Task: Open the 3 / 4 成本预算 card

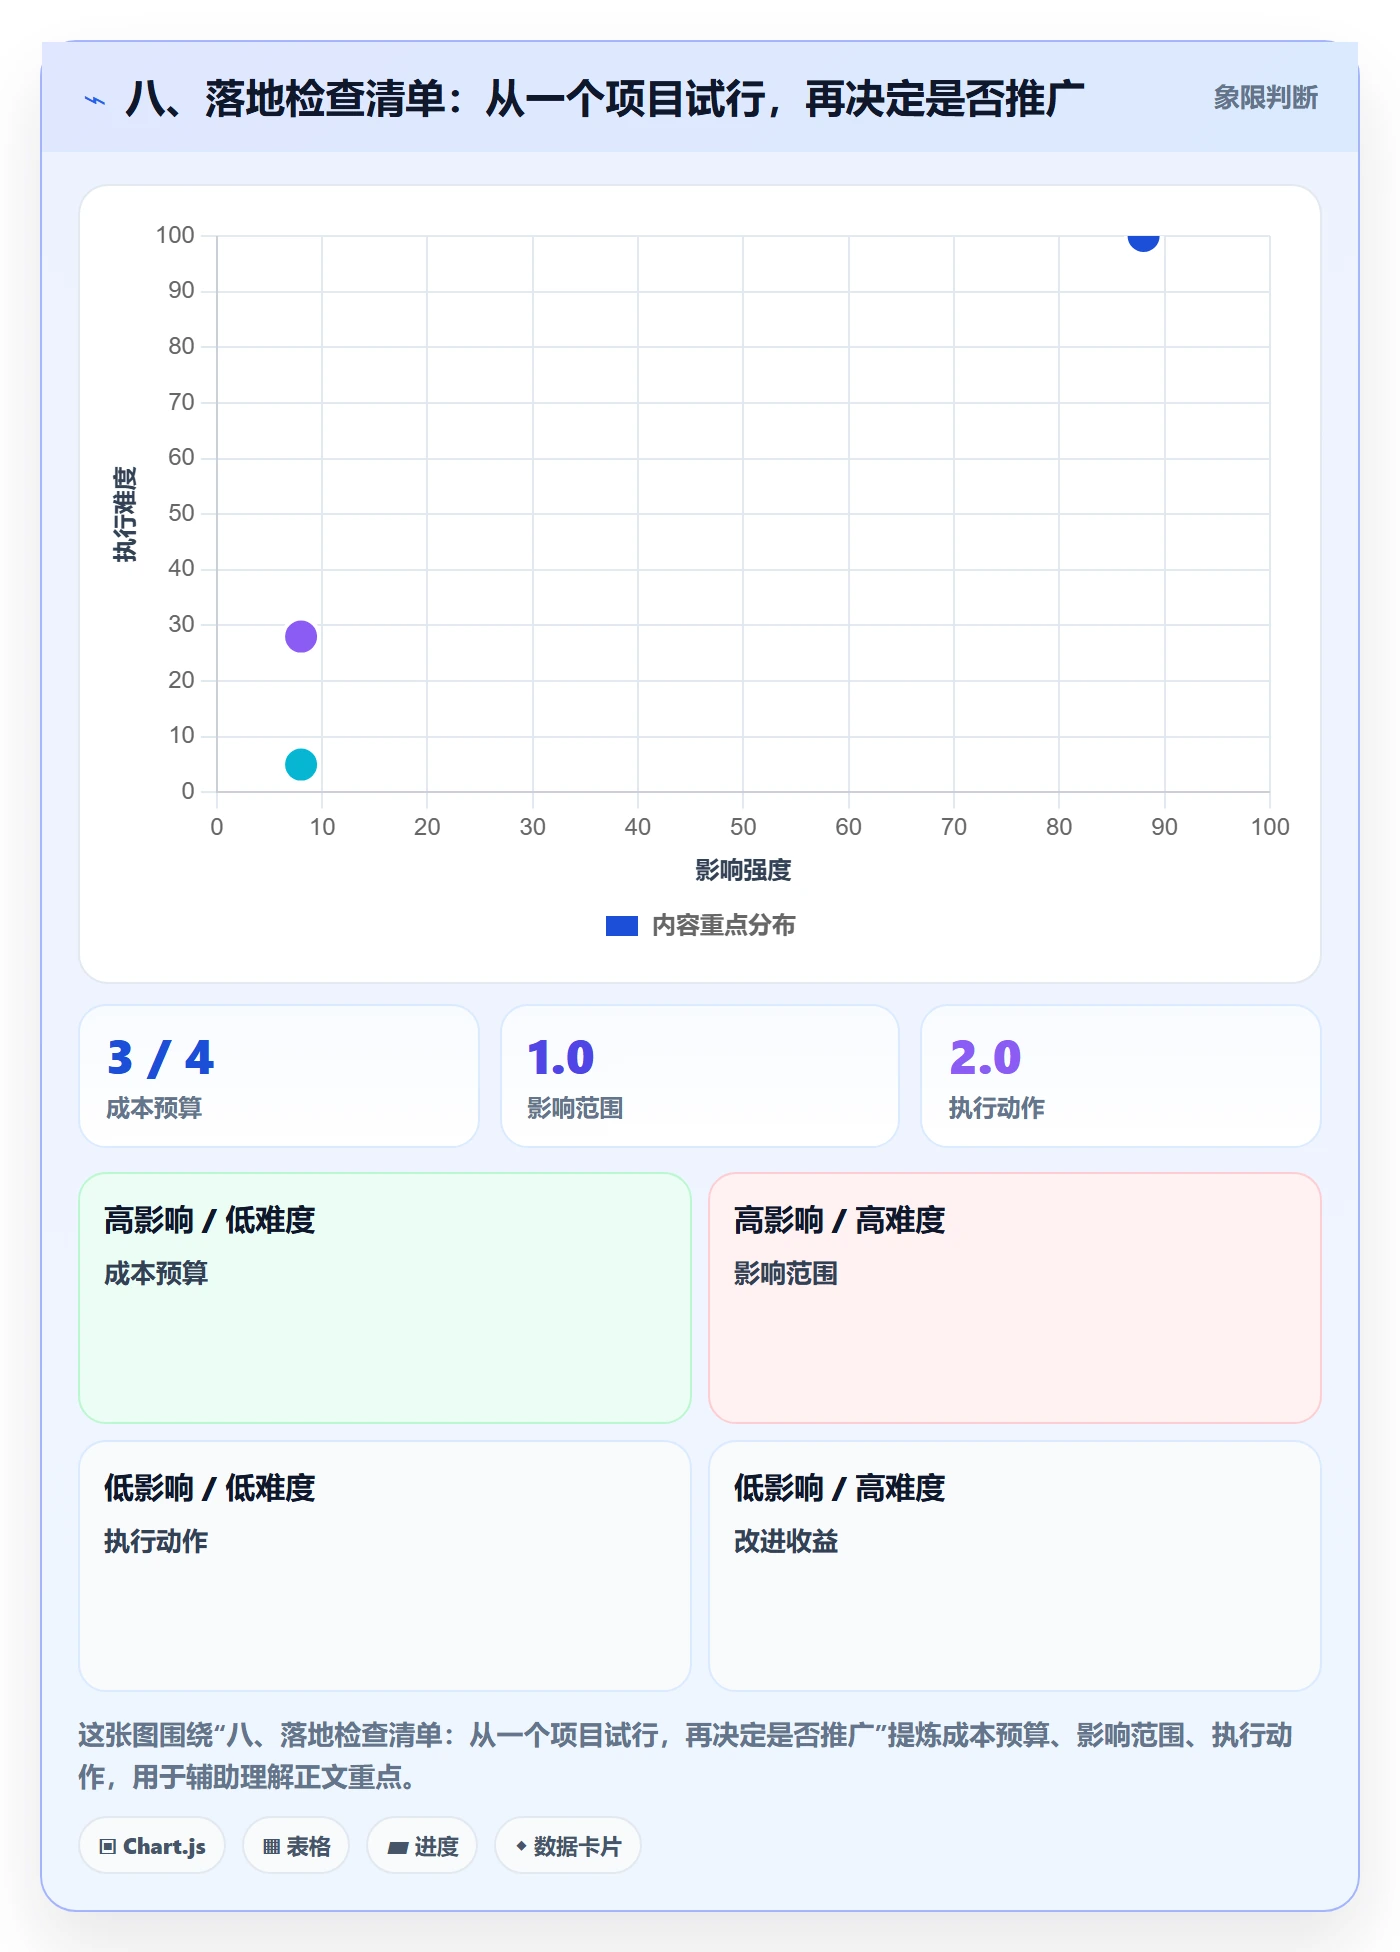Action: pos(279,1076)
